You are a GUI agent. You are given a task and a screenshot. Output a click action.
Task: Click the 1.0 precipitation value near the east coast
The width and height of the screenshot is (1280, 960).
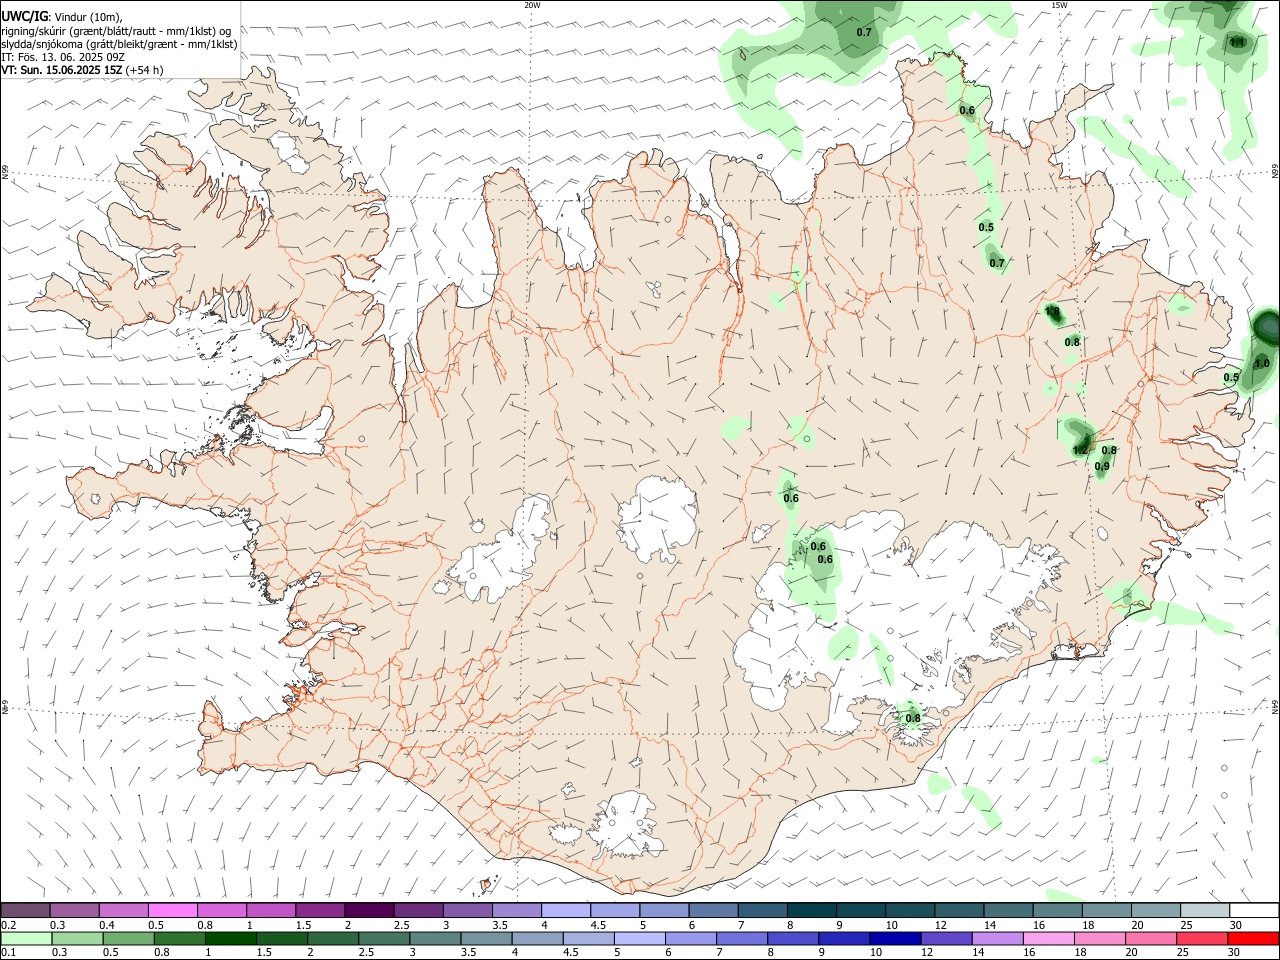[1262, 363]
